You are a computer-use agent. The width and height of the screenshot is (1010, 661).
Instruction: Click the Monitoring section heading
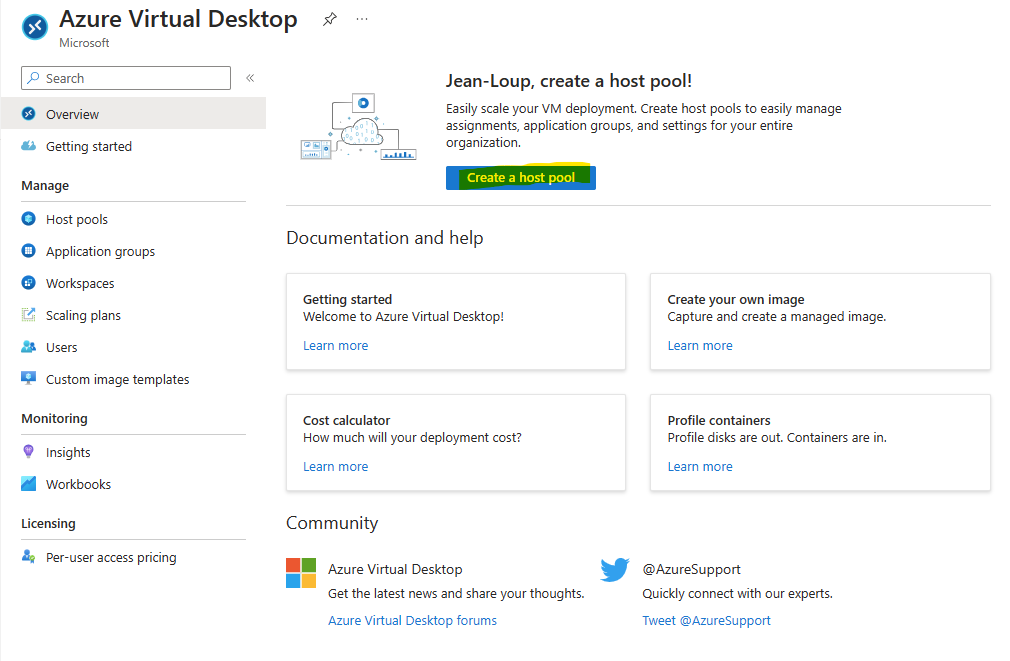click(x=54, y=418)
